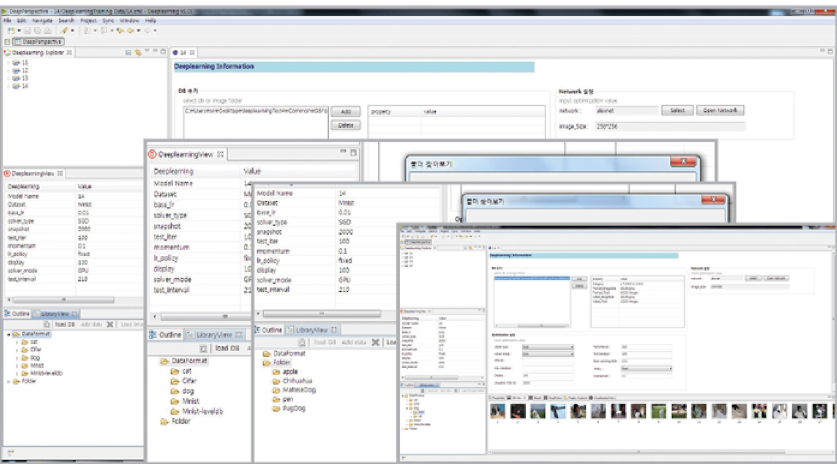837x464 pixels.
Task: Switch to the 14 editor tab
Action: pyautogui.click(x=184, y=52)
